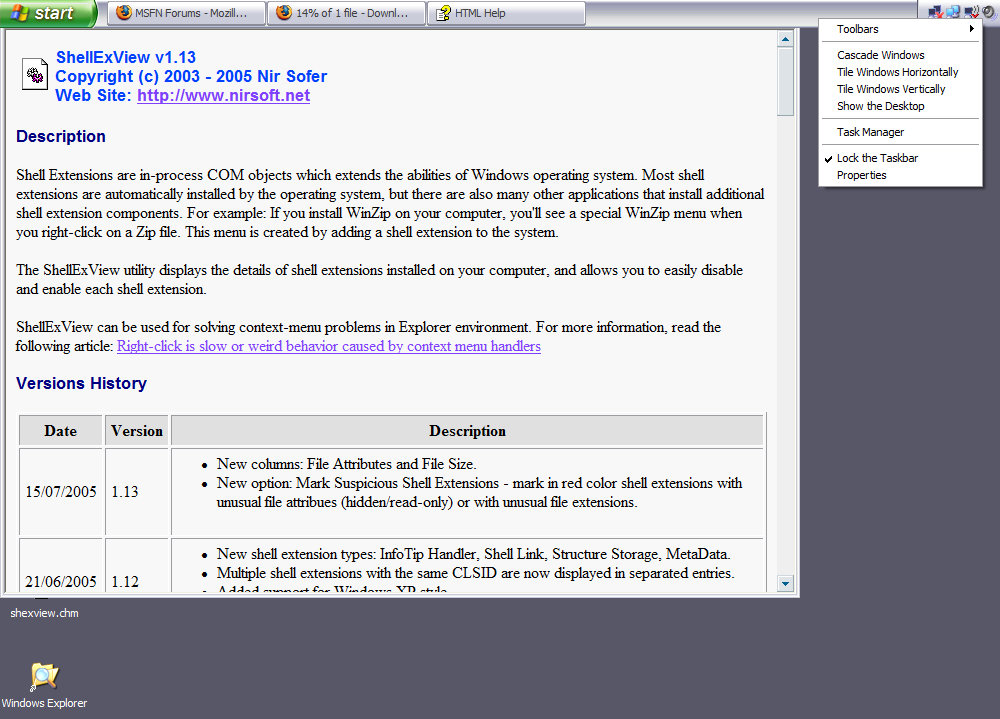Open taskbar Properties
The height and width of the screenshot is (719, 1000).
click(900, 175)
